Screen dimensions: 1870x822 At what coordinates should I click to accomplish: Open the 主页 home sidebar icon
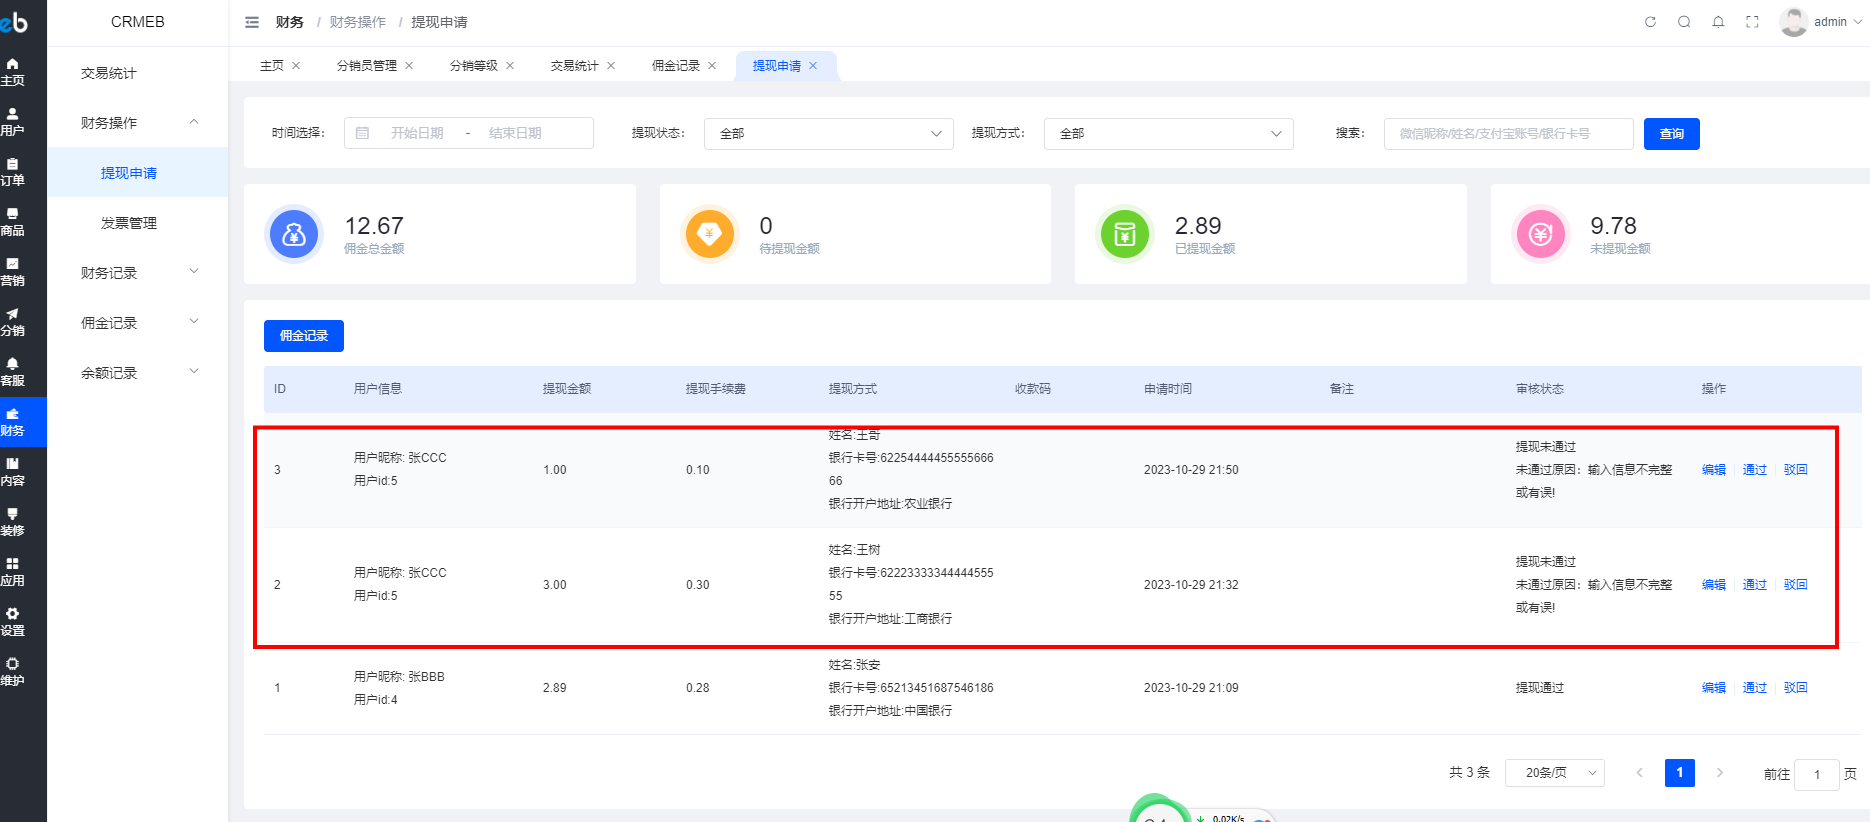pyautogui.click(x=12, y=72)
